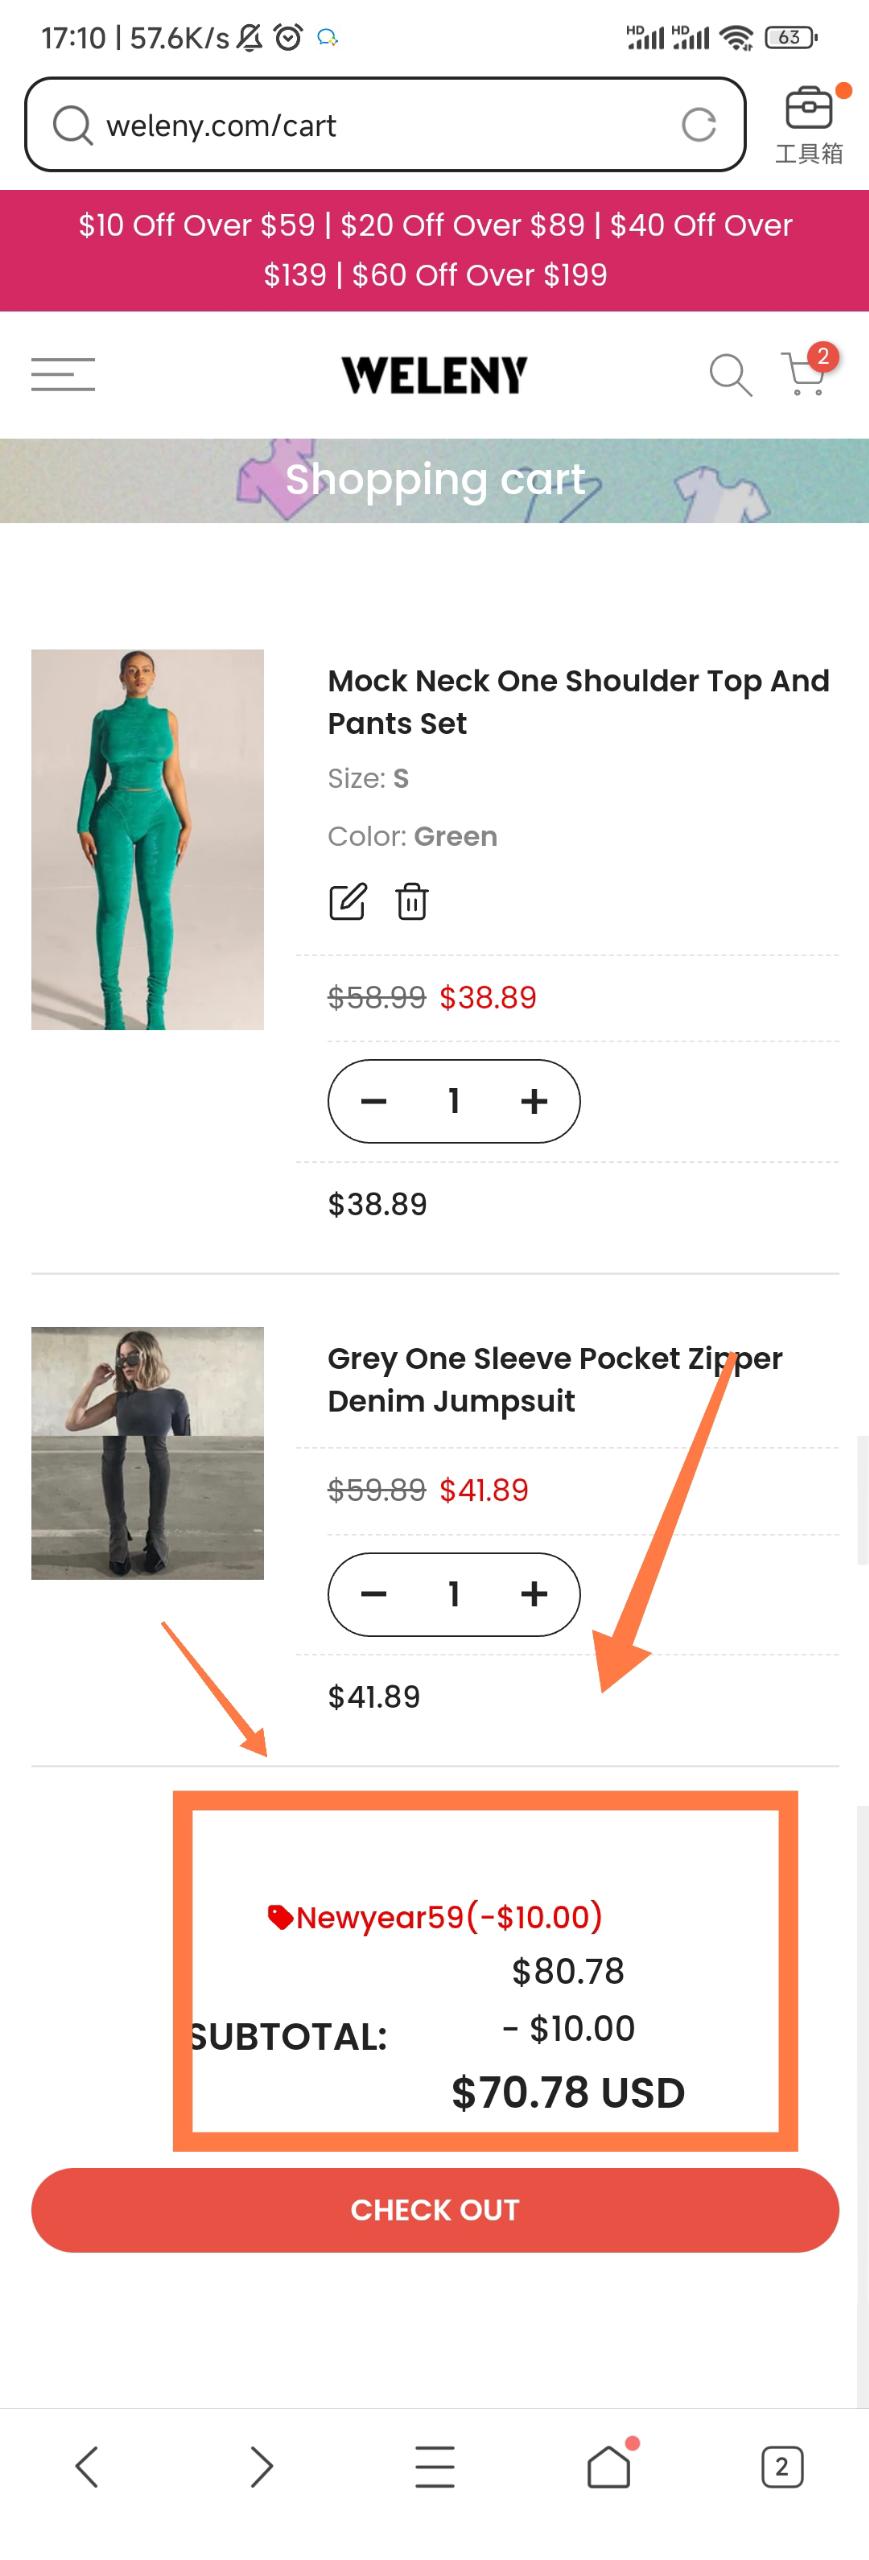Edit the Mock Neck set item
This screenshot has width=869, height=2560.
347,901
